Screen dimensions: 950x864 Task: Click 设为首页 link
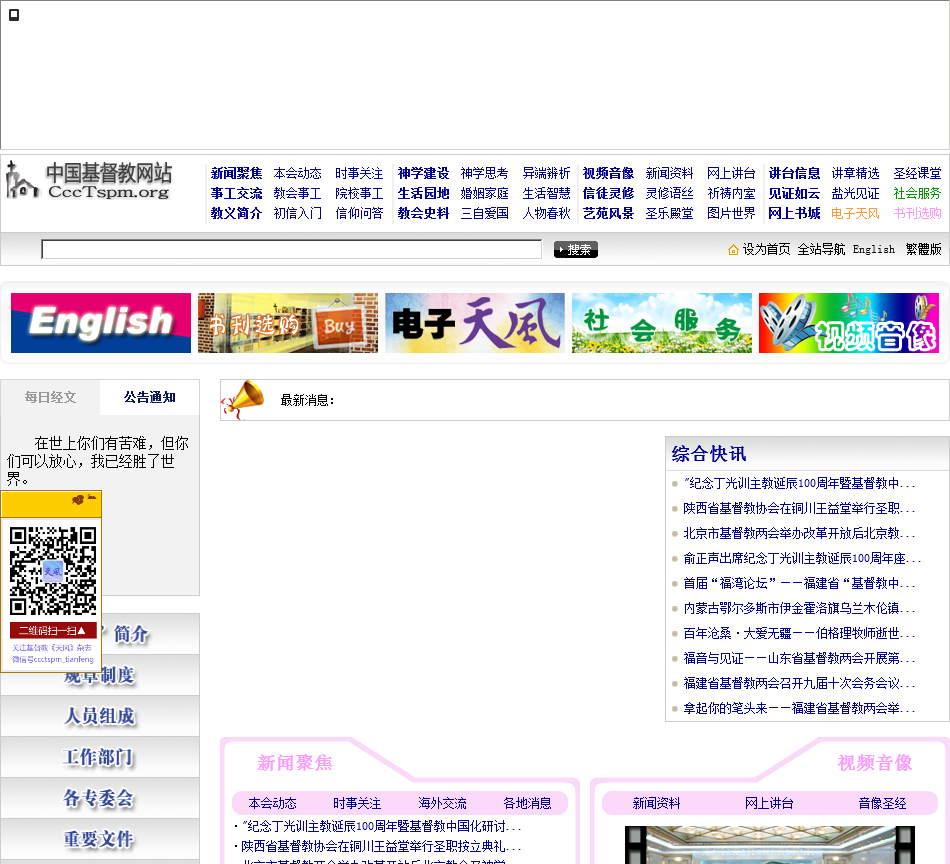point(766,249)
